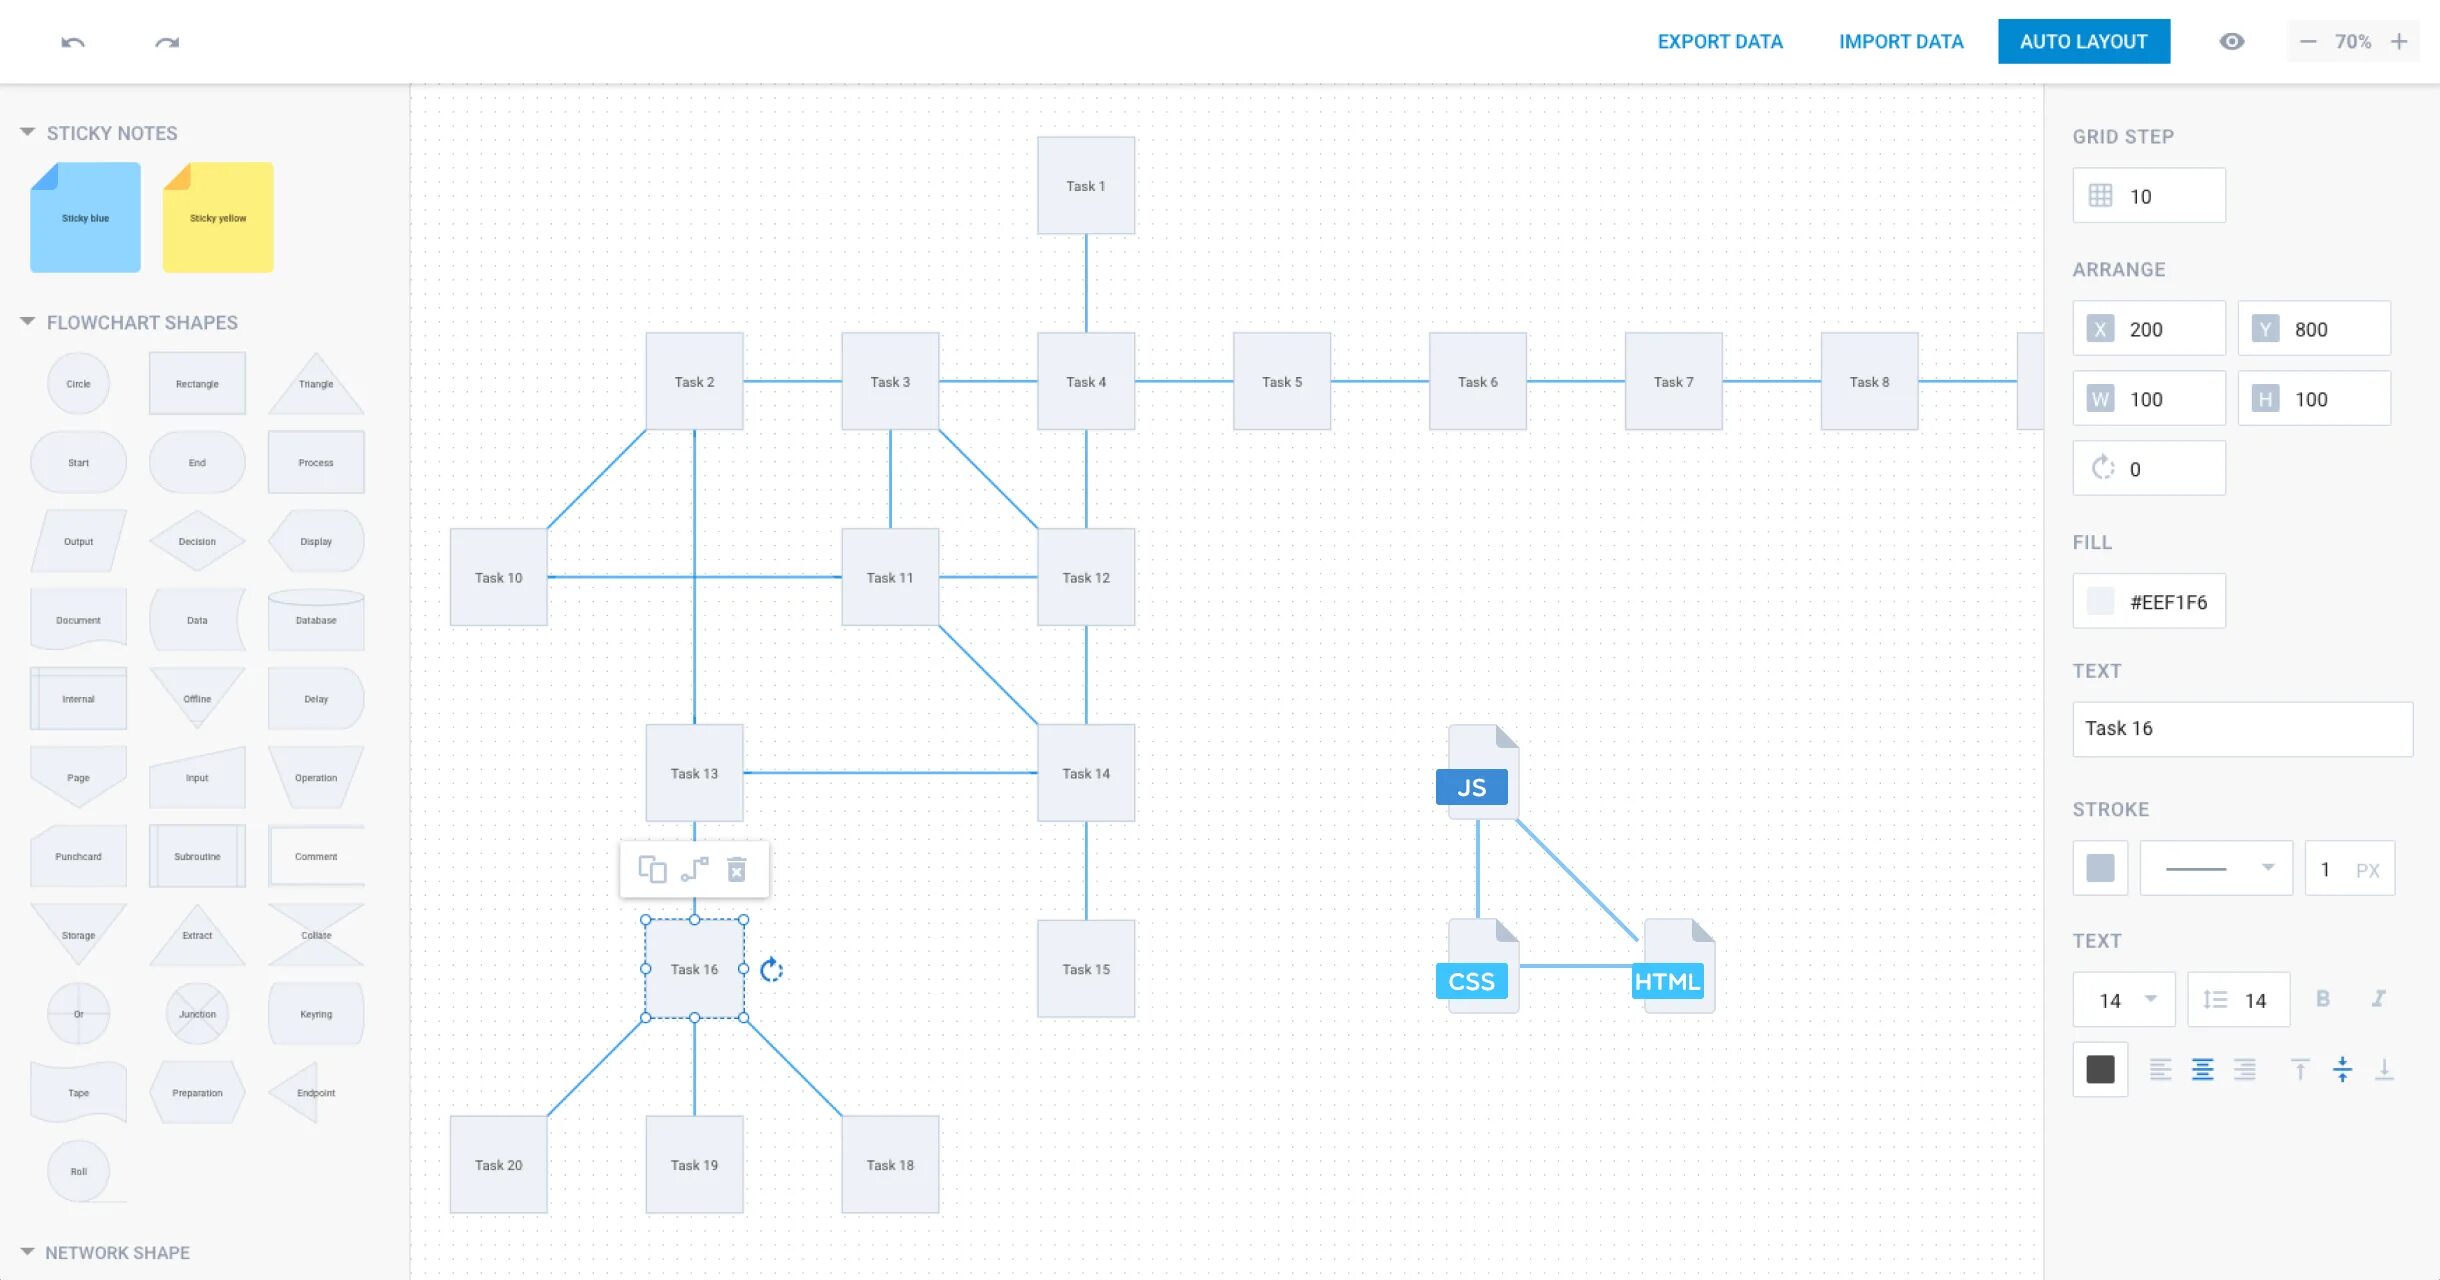Run Auto Layout on the diagram

pyautogui.click(x=2084, y=42)
